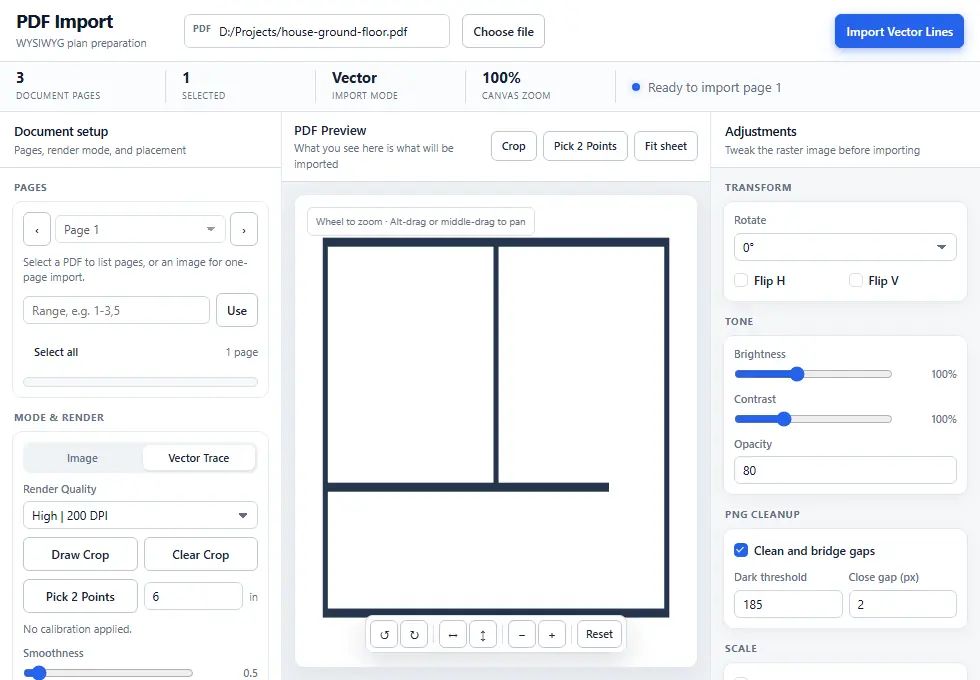This screenshot has height=680, width=980.
Task: Click Choose file button
Action: click(x=503, y=31)
